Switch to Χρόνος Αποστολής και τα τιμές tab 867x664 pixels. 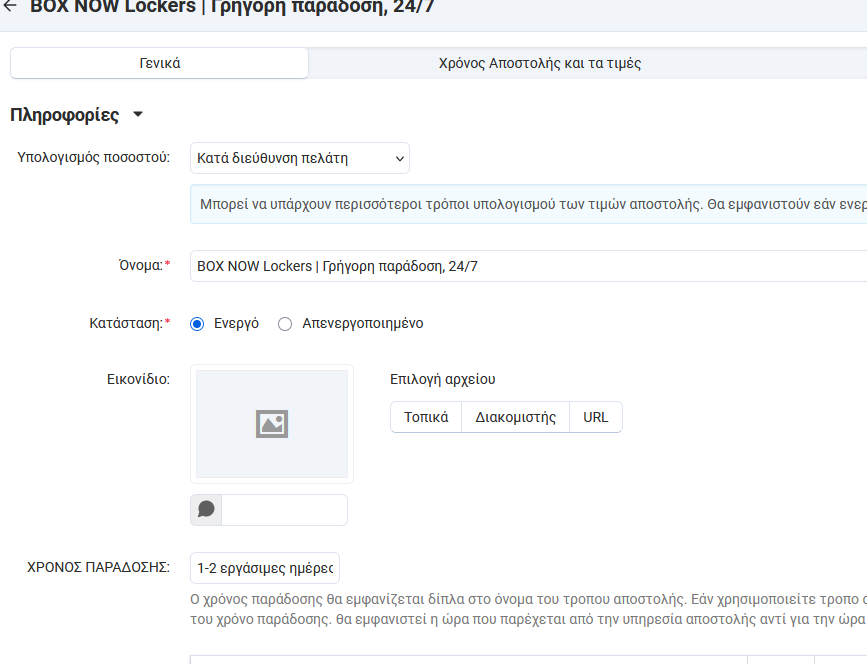tap(540, 63)
